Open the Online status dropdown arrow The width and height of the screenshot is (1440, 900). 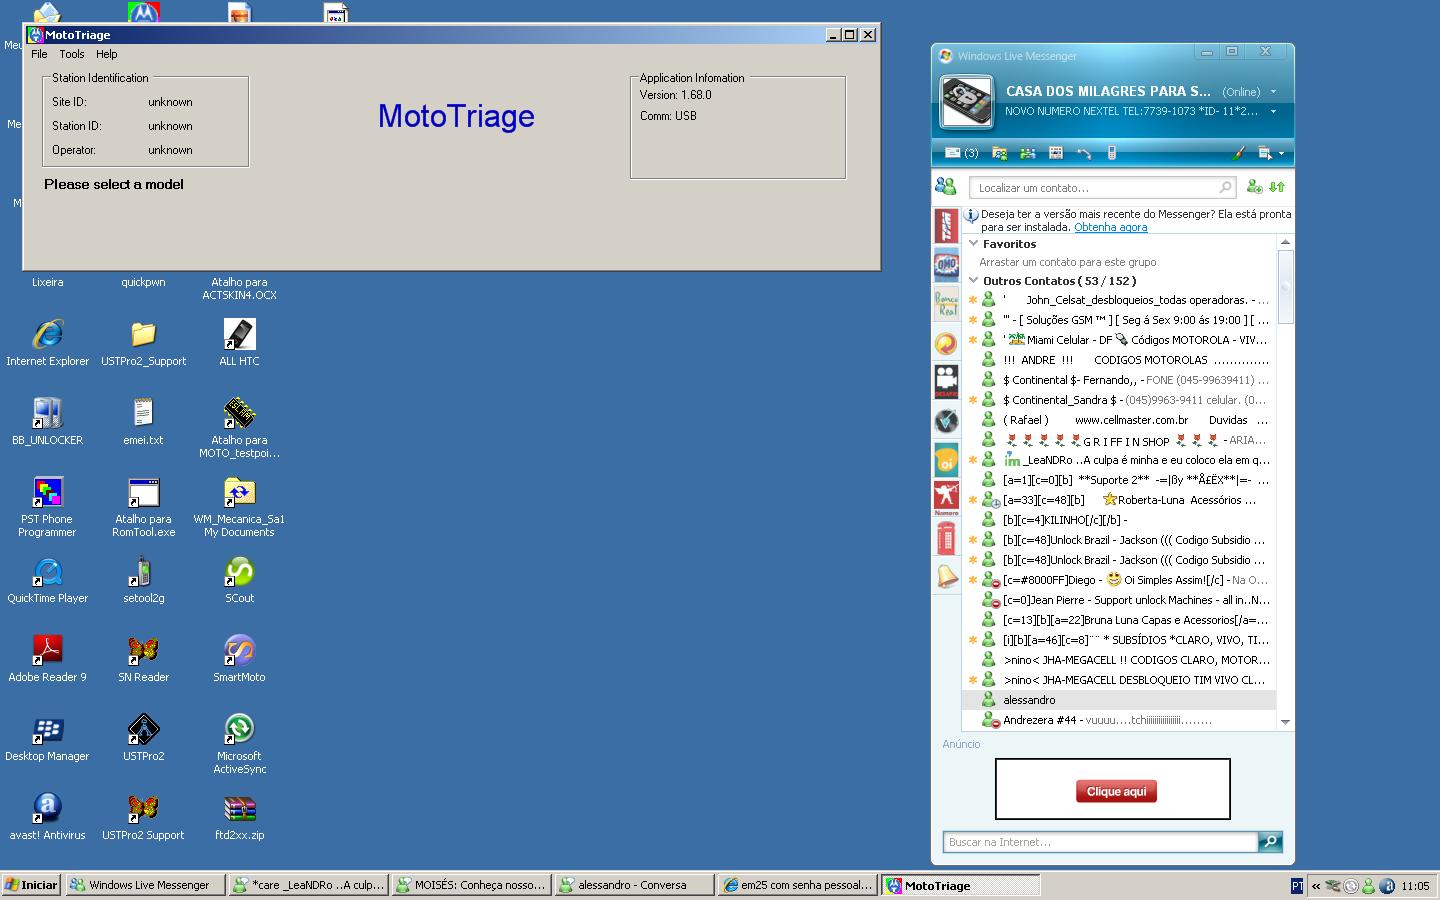point(1273,92)
